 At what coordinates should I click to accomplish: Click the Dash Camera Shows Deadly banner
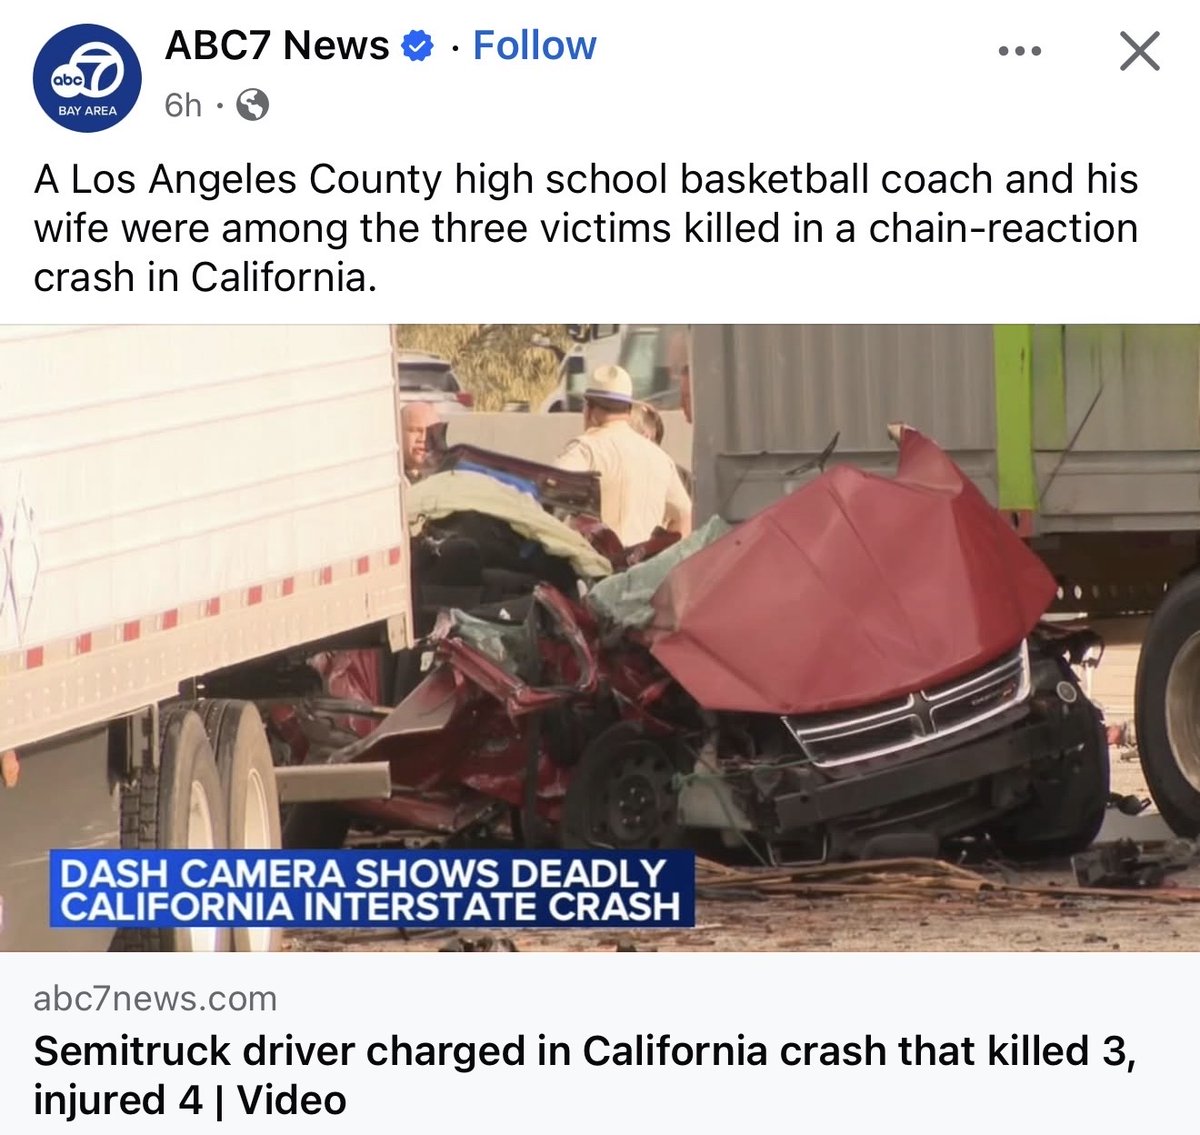pyautogui.click(x=371, y=889)
